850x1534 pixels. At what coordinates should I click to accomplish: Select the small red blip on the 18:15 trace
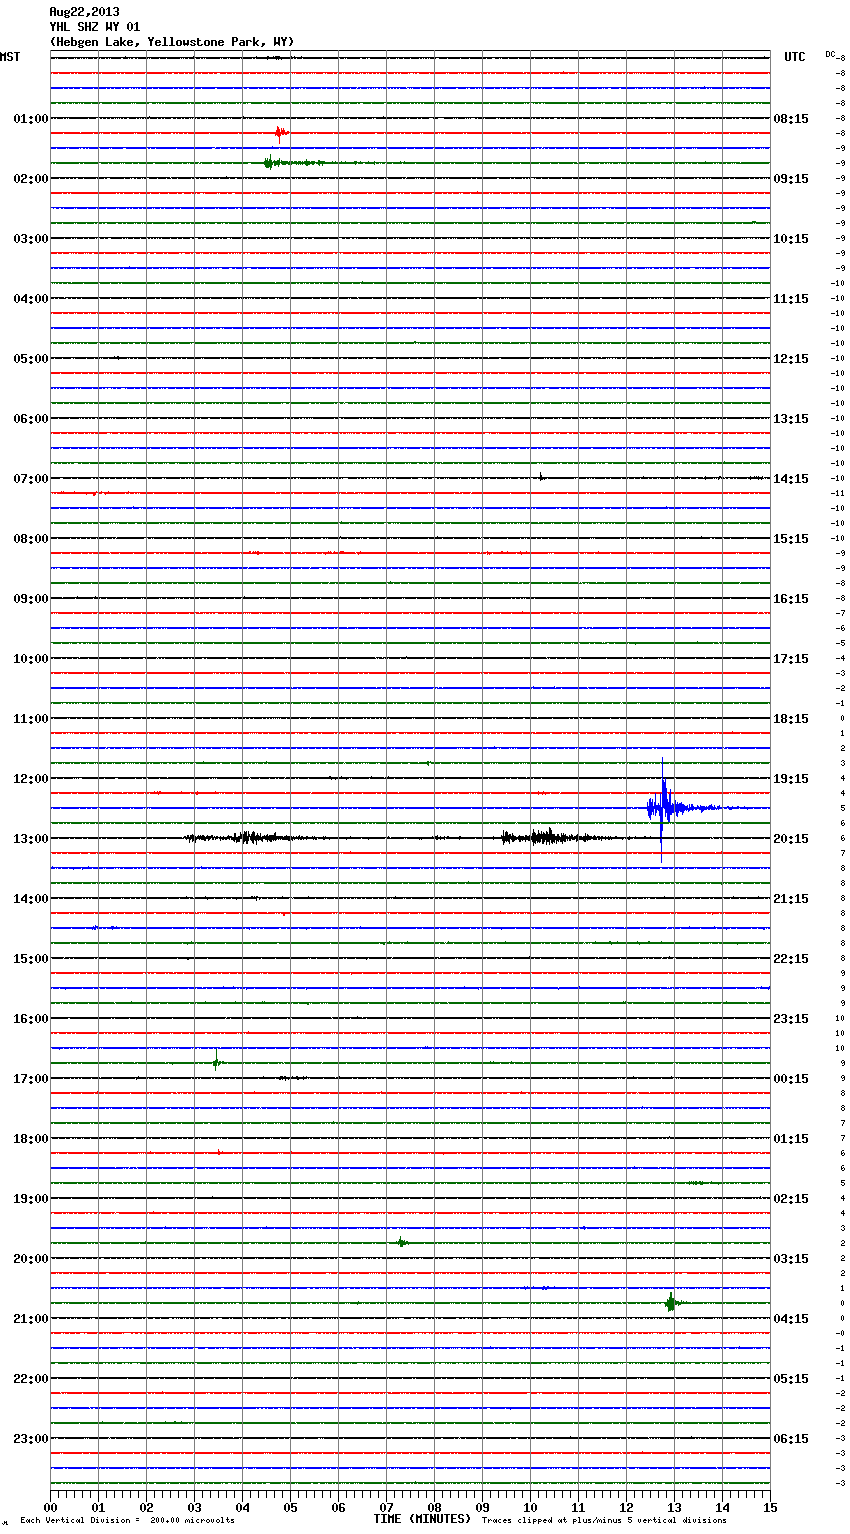pos(219,1152)
